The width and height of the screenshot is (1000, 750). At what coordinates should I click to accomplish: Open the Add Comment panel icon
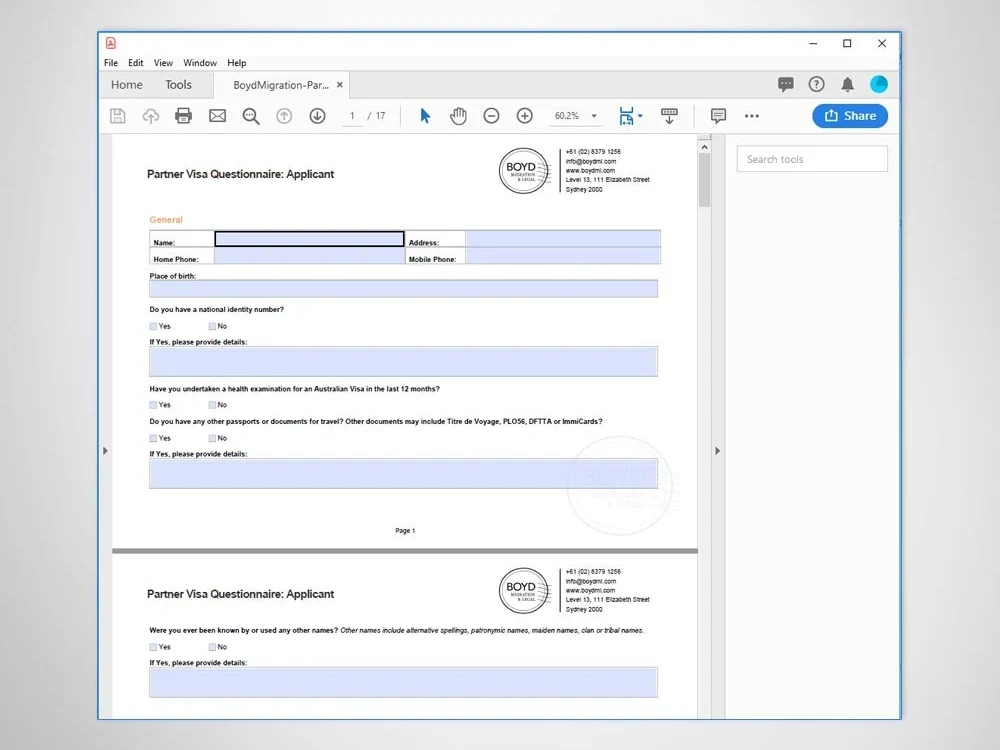(x=718, y=115)
